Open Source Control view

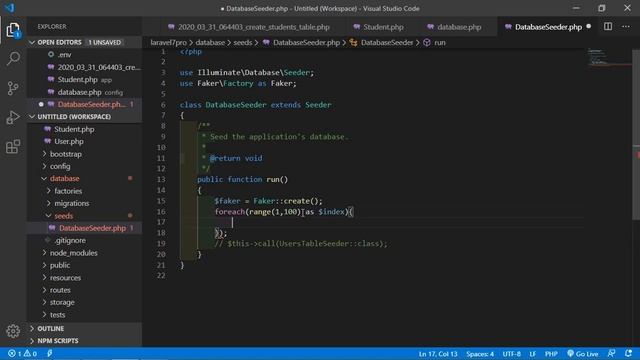click(x=13, y=88)
